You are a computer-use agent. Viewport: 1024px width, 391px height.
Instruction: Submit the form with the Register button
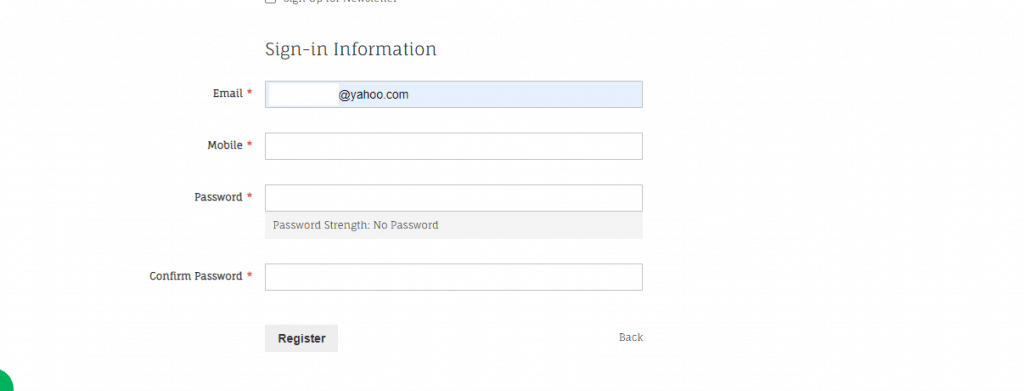pyautogui.click(x=301, y=338)
